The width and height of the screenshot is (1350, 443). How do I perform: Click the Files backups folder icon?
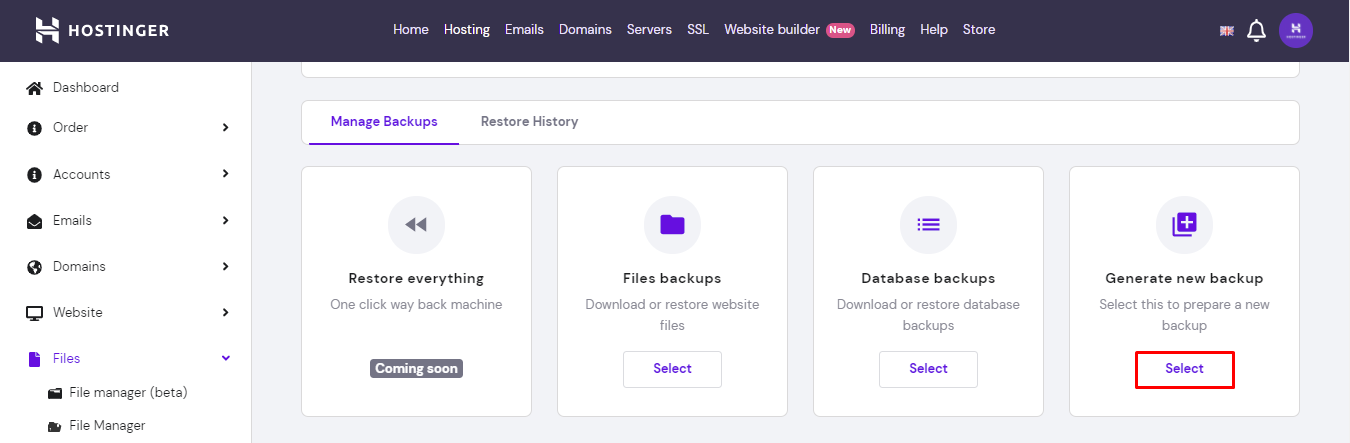point(672,224)
